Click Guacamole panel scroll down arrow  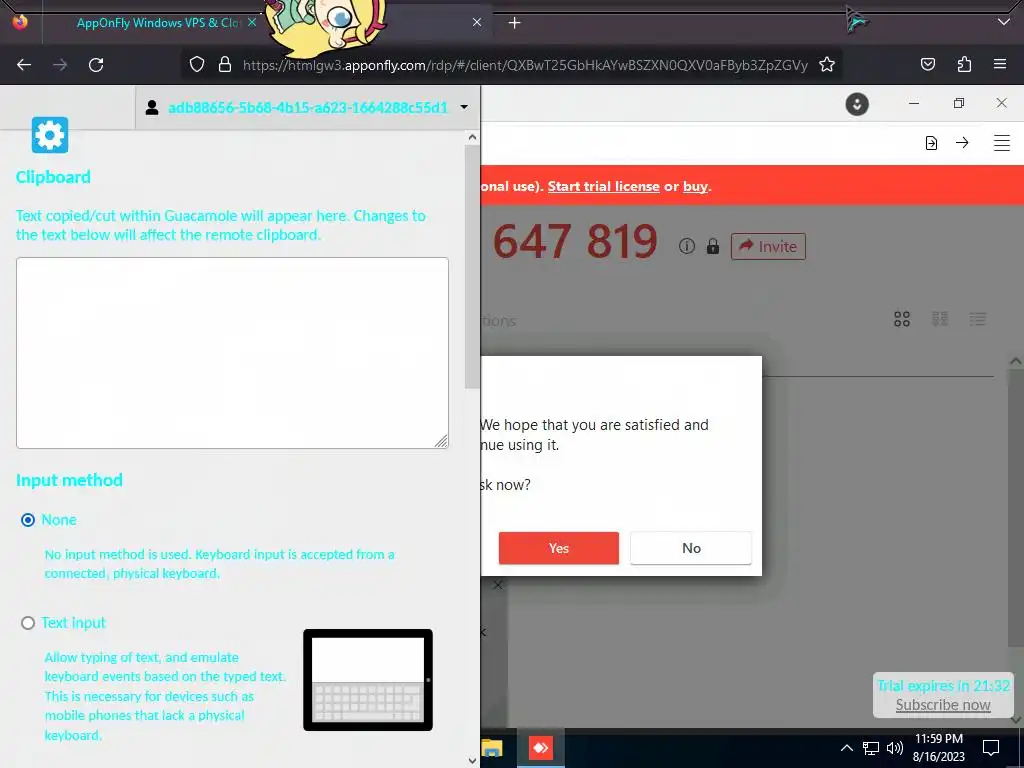click(472, 761)
